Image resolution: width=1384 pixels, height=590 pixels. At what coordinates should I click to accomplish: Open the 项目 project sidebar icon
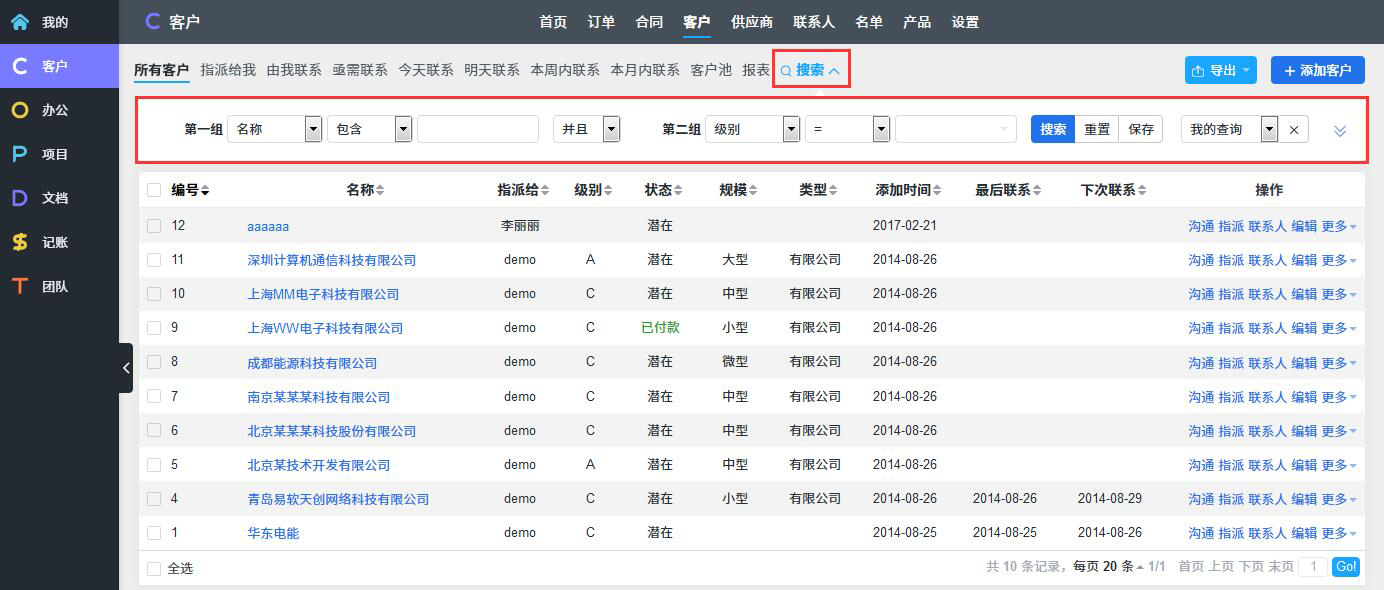[x=20, y=154]
